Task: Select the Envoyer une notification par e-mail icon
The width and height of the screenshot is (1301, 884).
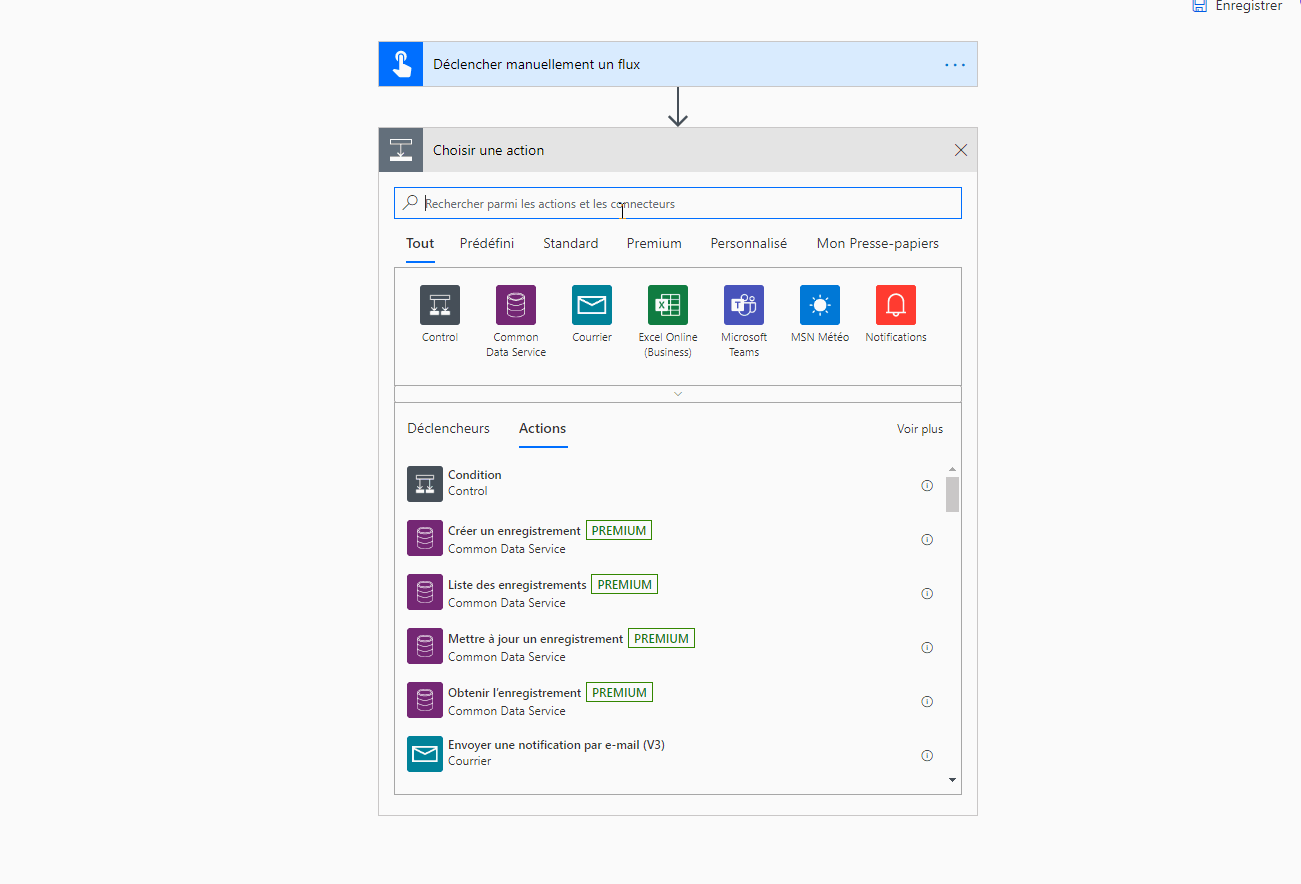Action: (x=425, y=754)
